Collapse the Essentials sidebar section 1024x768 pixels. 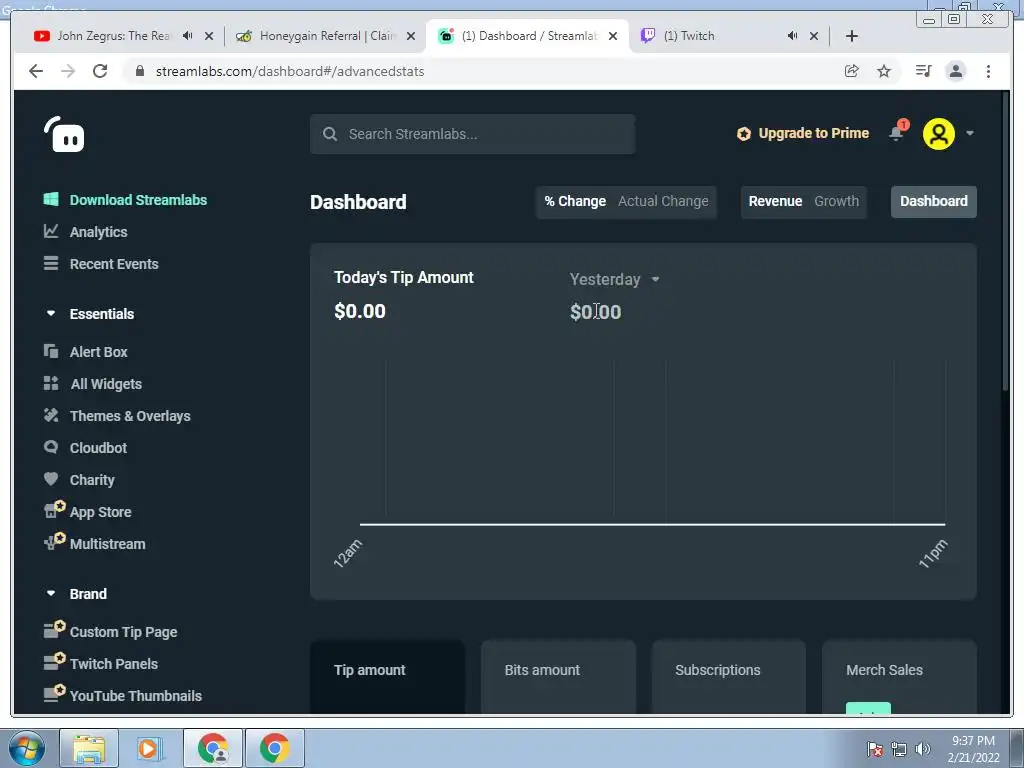(x=51, y=313)
